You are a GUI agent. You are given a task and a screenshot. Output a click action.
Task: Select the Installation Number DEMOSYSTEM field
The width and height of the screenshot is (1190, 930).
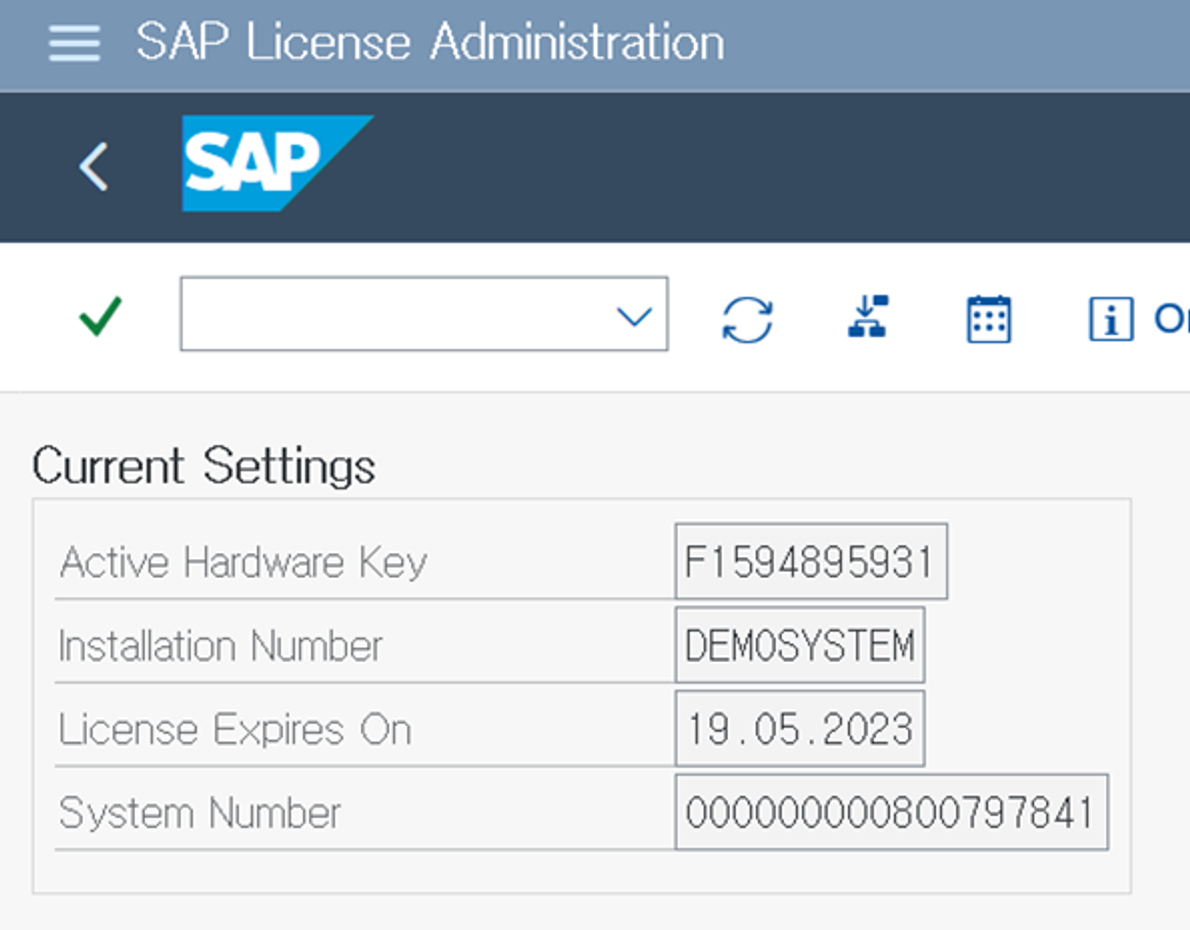coord(799,645)
